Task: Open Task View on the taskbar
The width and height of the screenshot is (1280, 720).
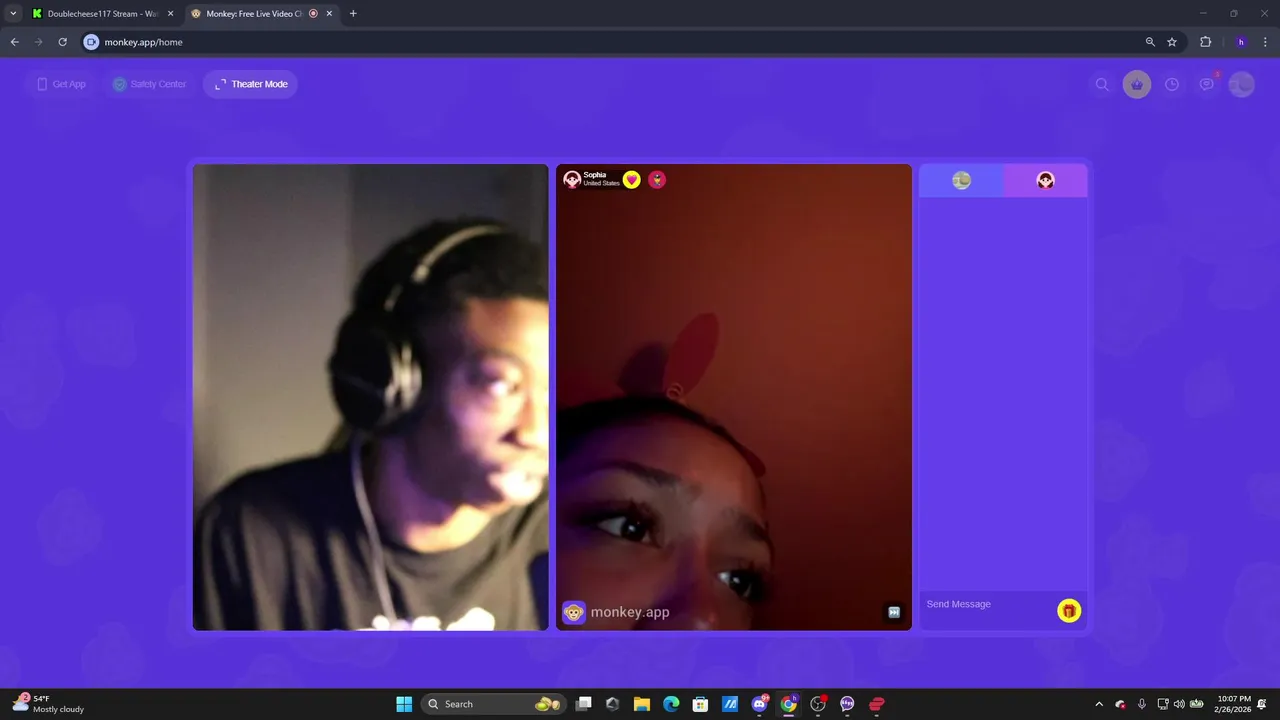Action: tap(584, 704)
